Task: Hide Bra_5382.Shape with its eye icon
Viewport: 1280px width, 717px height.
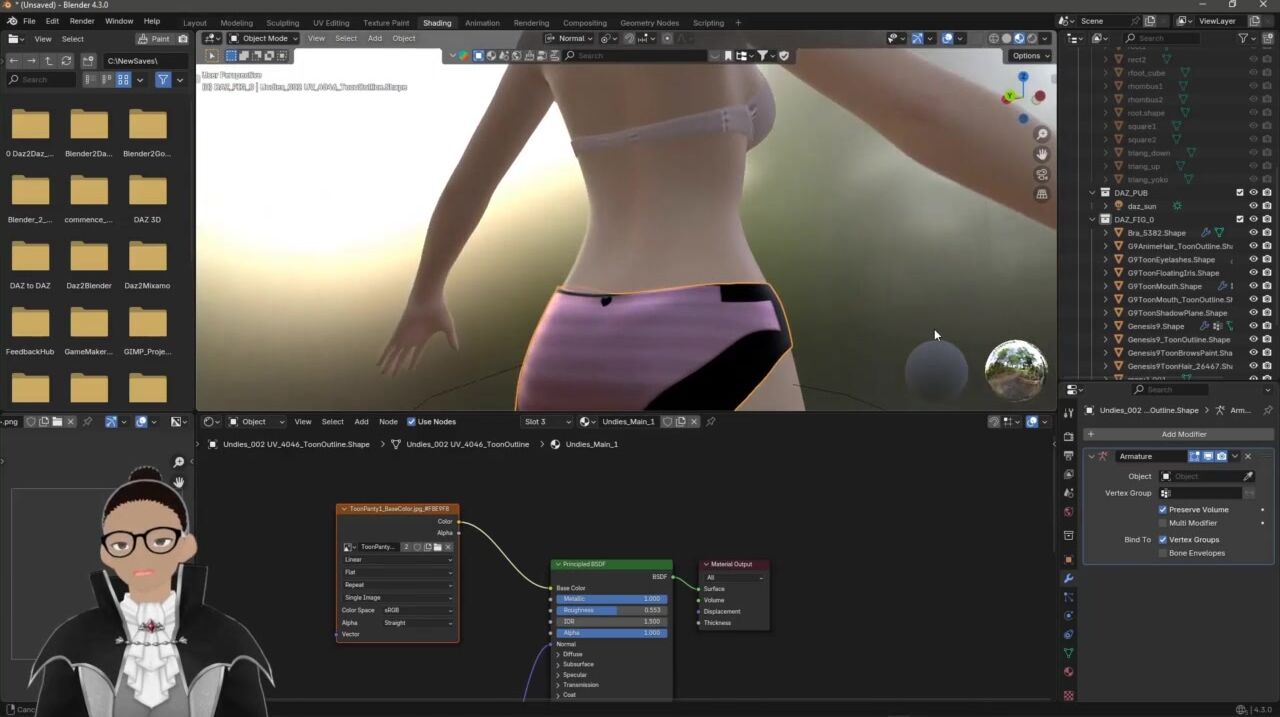Action: (1253, 233)
